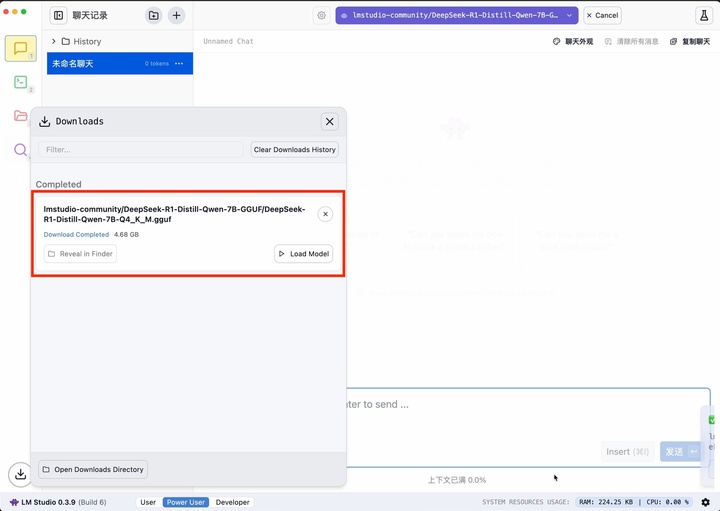Viewport: 720px width, 511px height.
Task: Open the Developer terminal sidebar icon
Action: [x=21, y=82]
